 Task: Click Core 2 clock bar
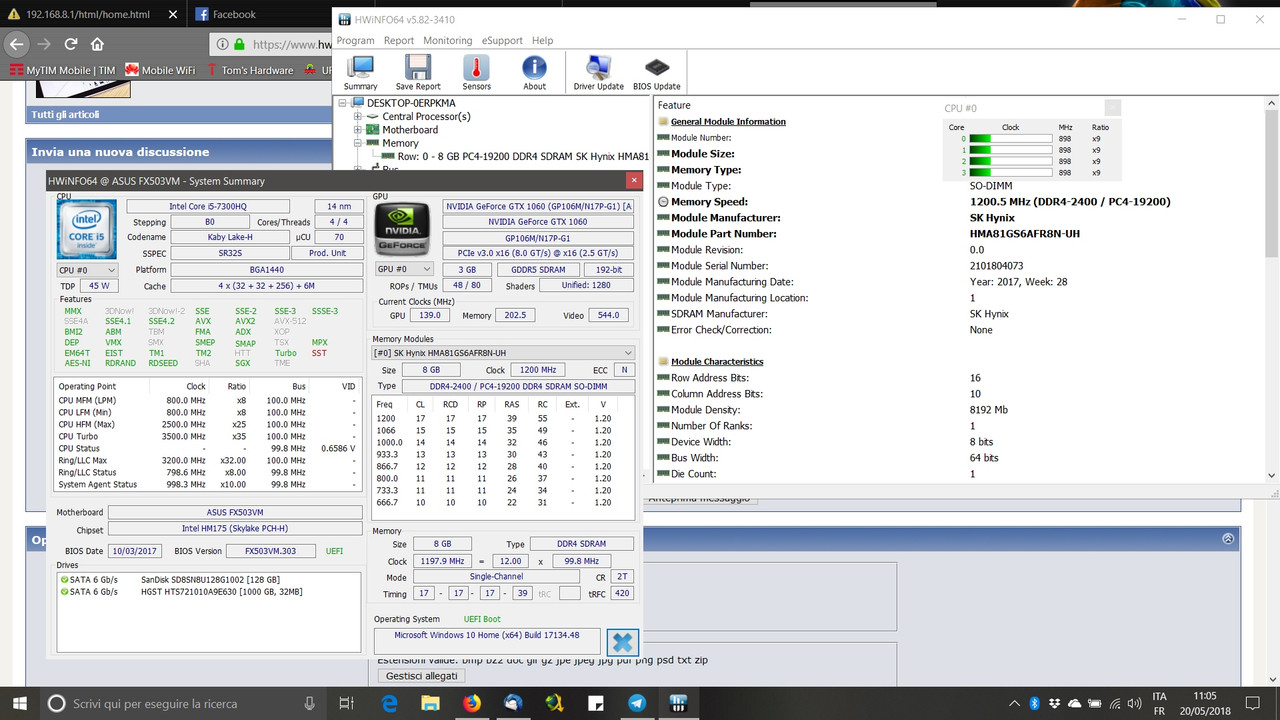(x=1011, y=161)
